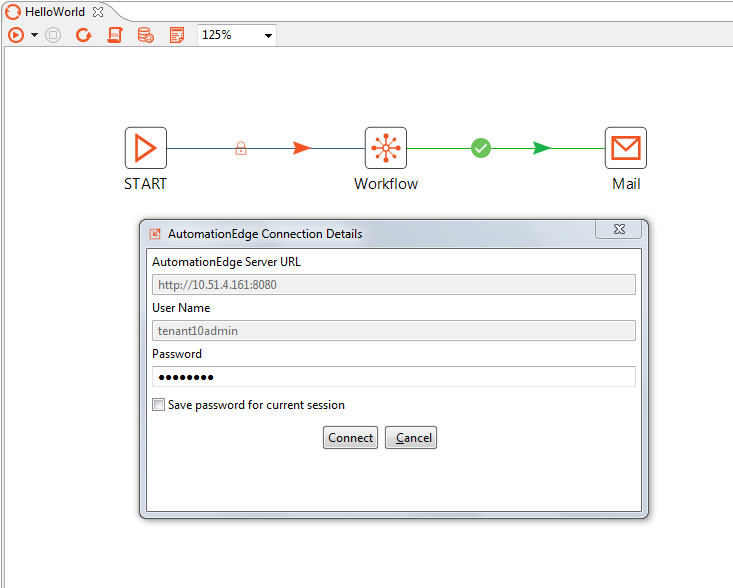The height and width of the screenshot is (588, 733).
Task: Enable Save password for current session
Action: point(158,405)
